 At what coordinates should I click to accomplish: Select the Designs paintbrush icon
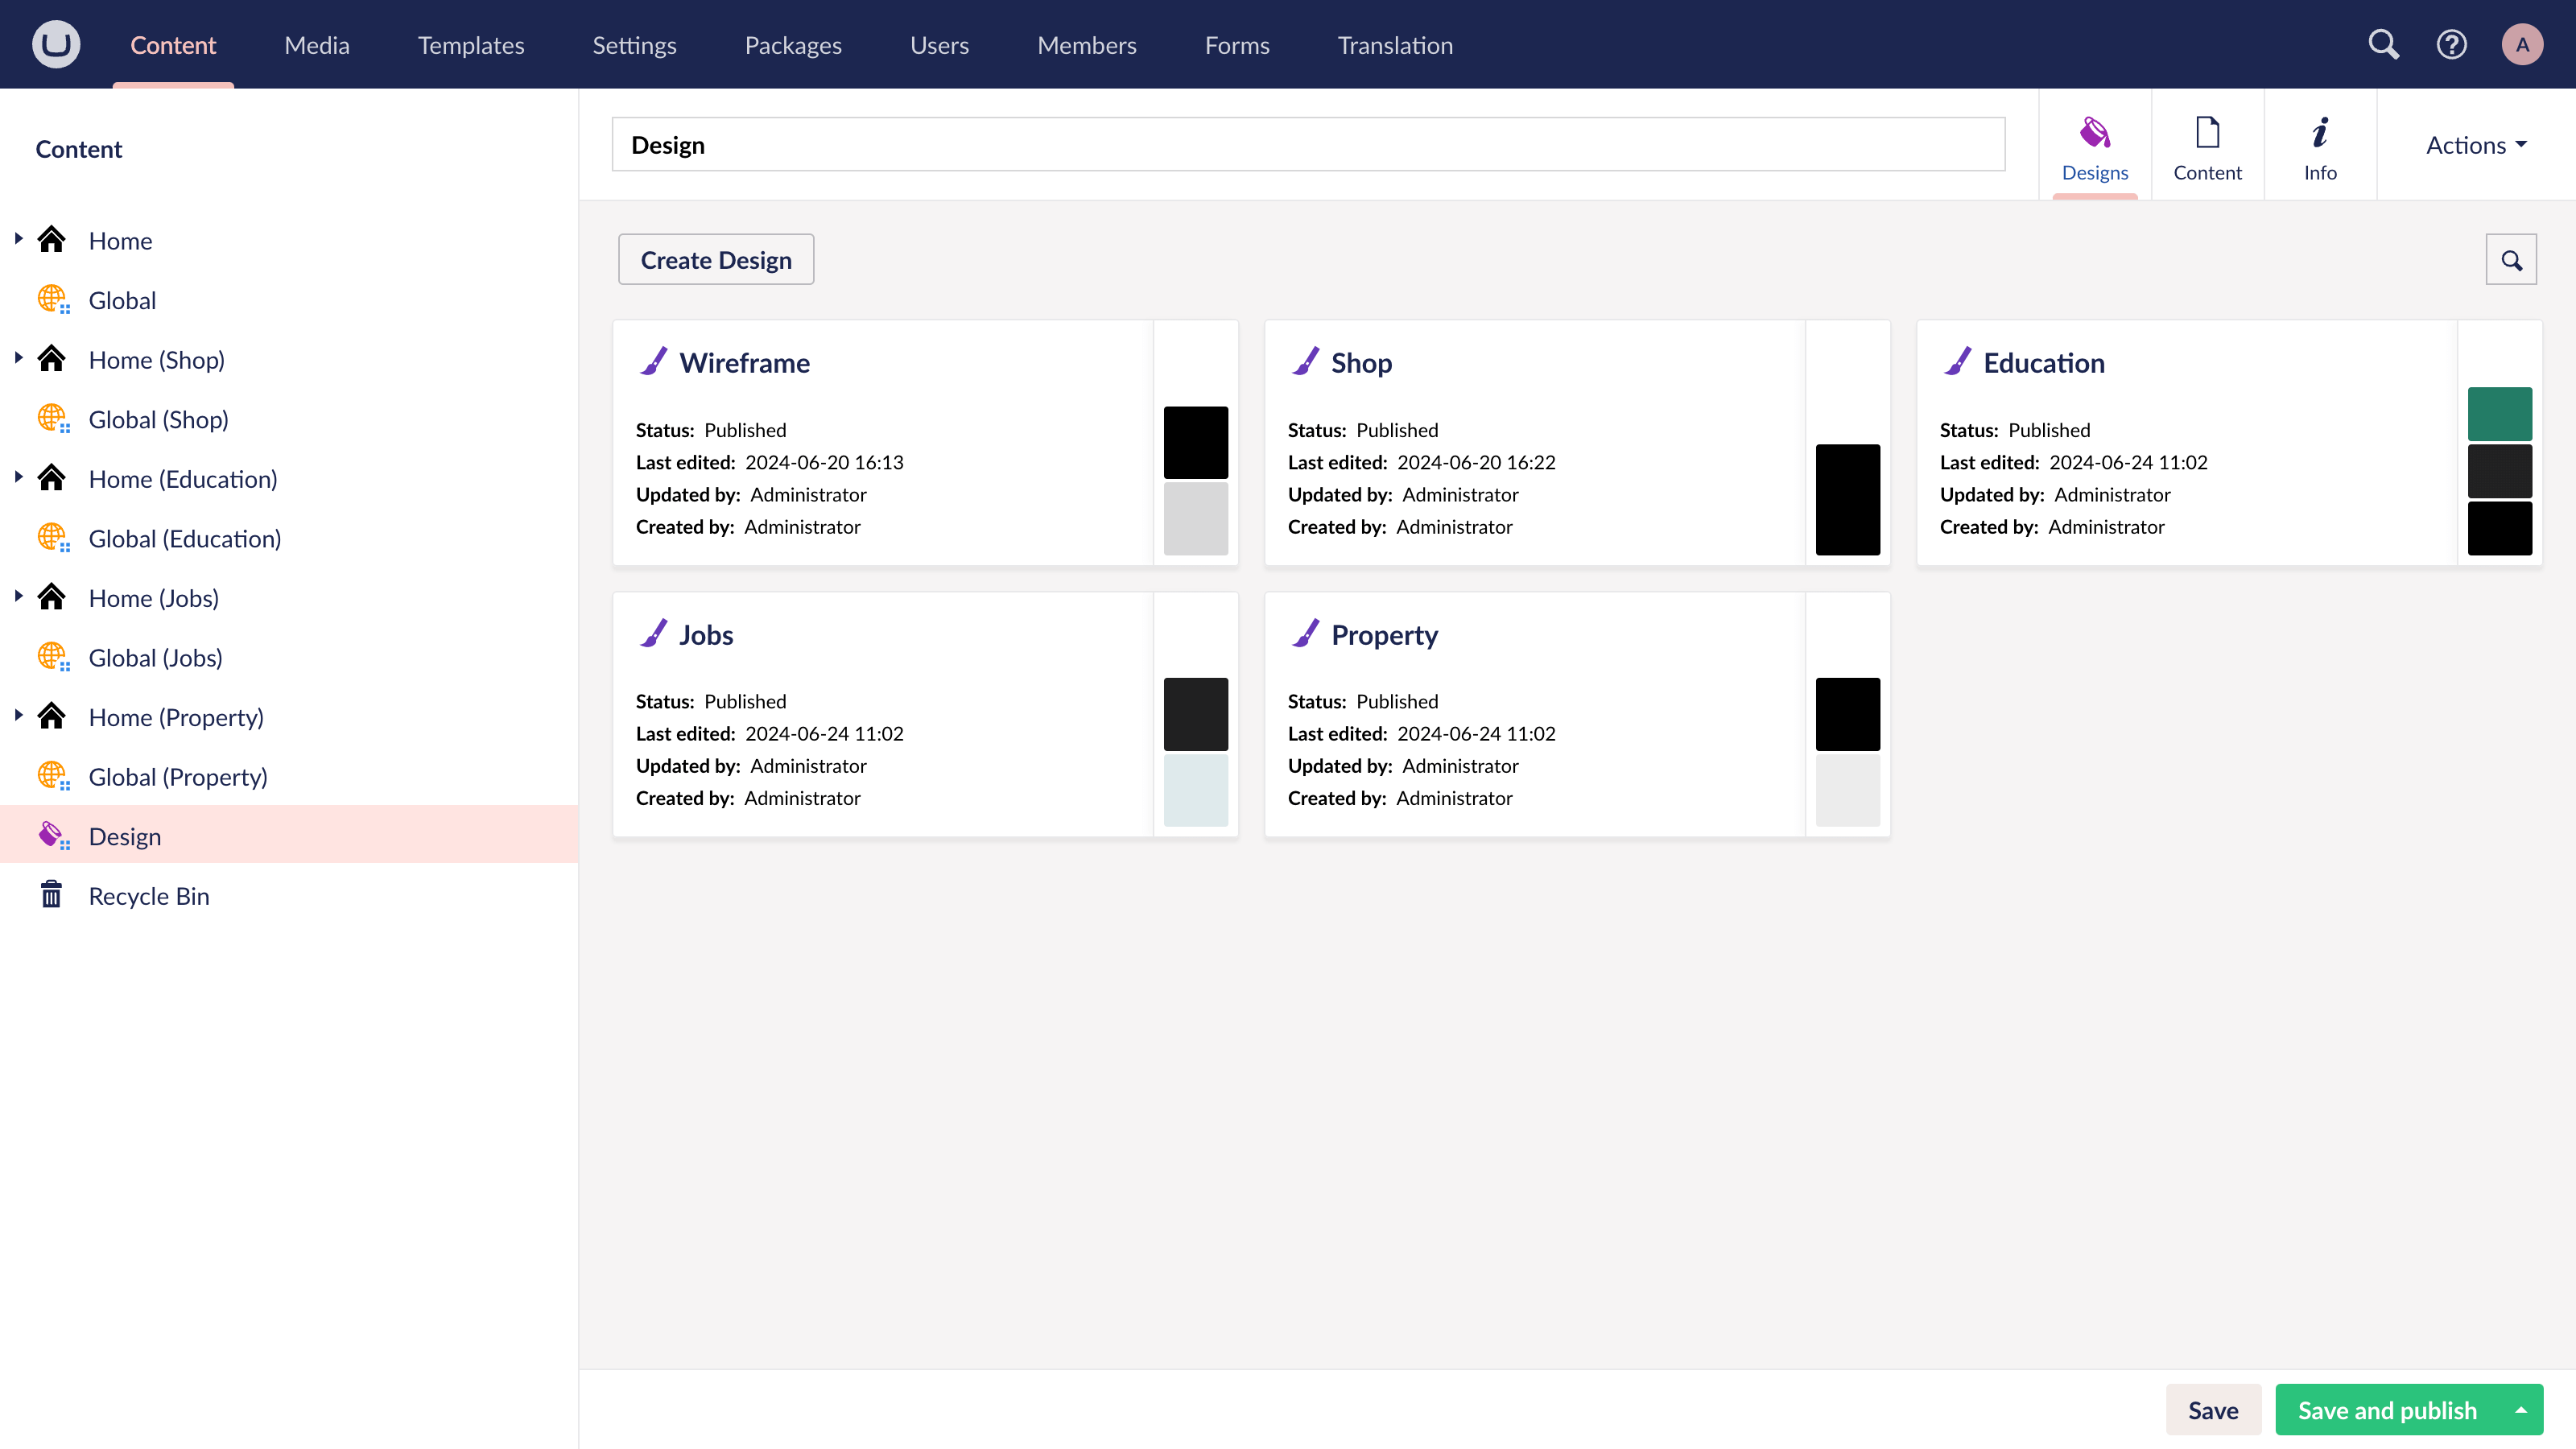2095,131
